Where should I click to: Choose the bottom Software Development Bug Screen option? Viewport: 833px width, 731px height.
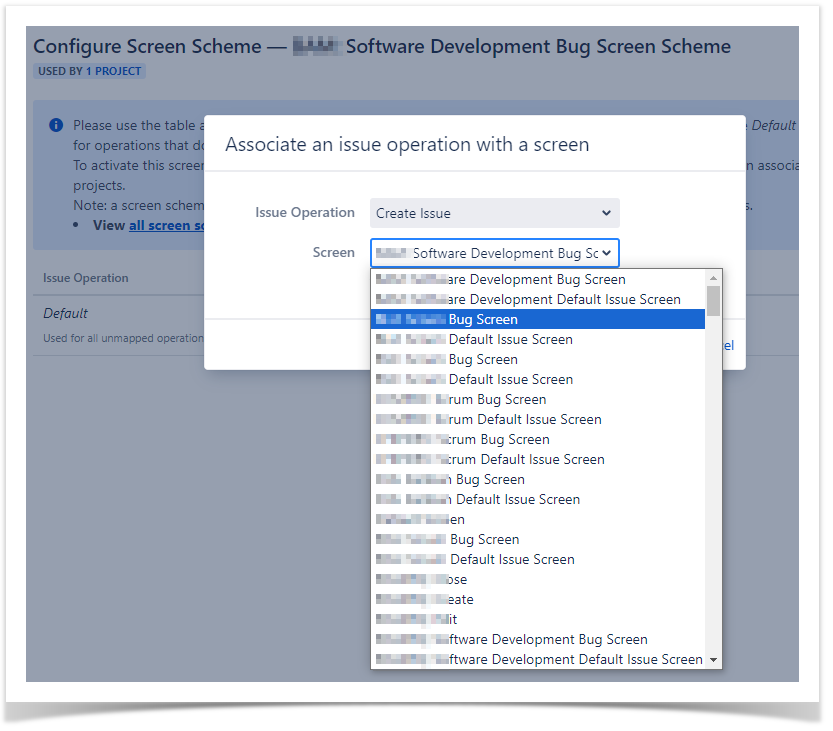click(x=538, y=639)
